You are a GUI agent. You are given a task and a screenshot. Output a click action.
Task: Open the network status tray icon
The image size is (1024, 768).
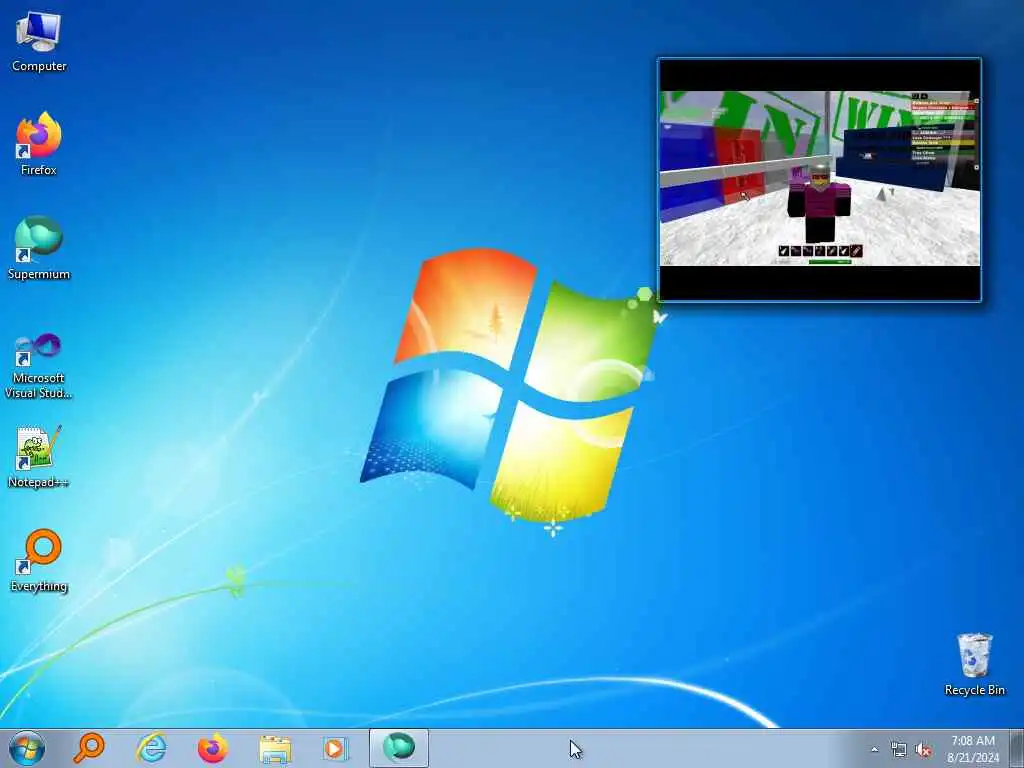[x=899, y=750]
